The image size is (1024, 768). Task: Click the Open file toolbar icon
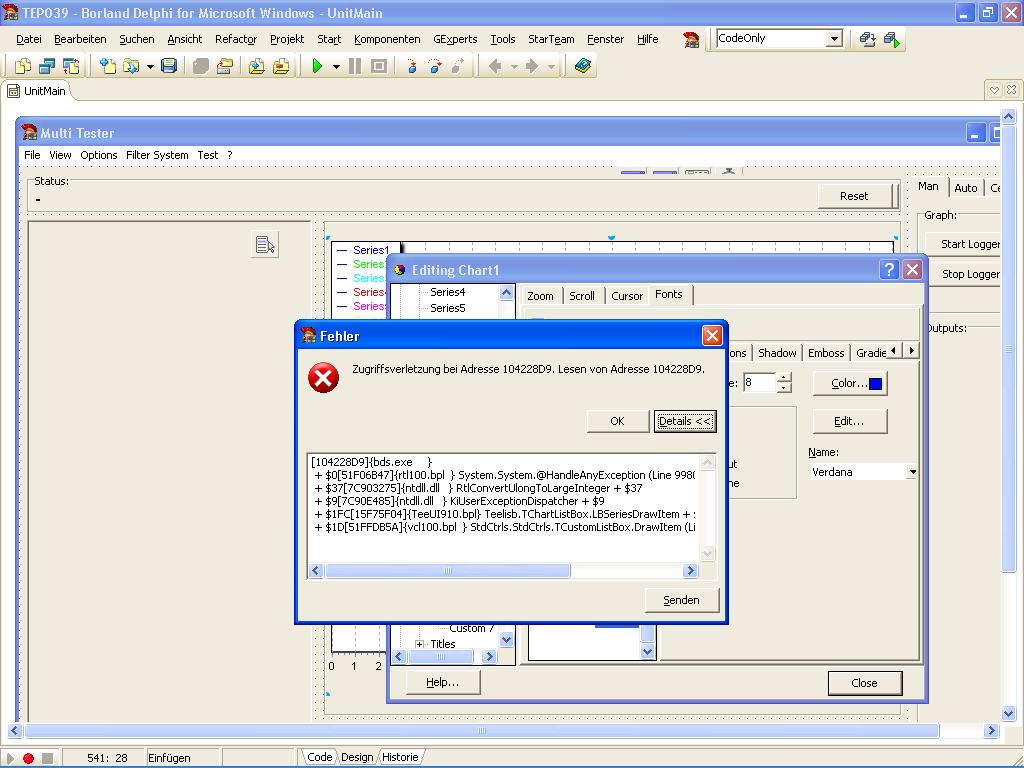point(131,66)
